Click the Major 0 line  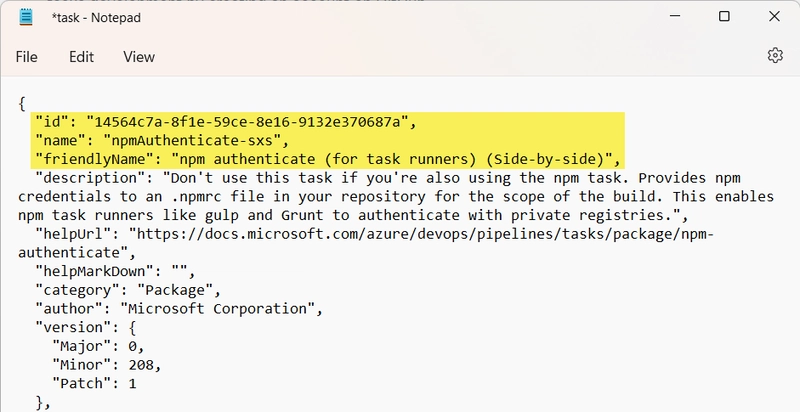click(x=98, y=347)
